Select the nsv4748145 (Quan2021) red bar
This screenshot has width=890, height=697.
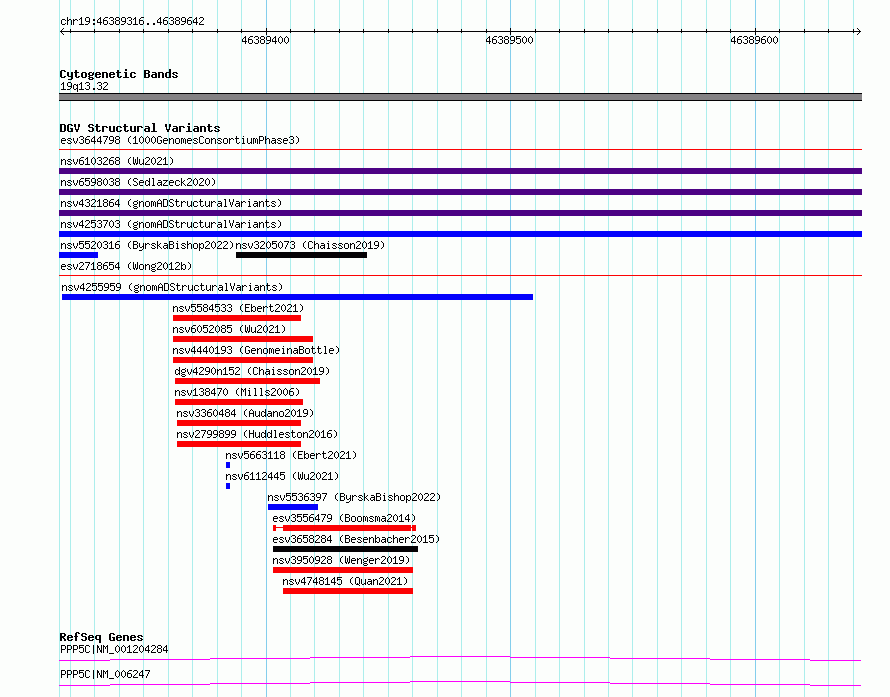pyautogui.click(x=348, y=591)
